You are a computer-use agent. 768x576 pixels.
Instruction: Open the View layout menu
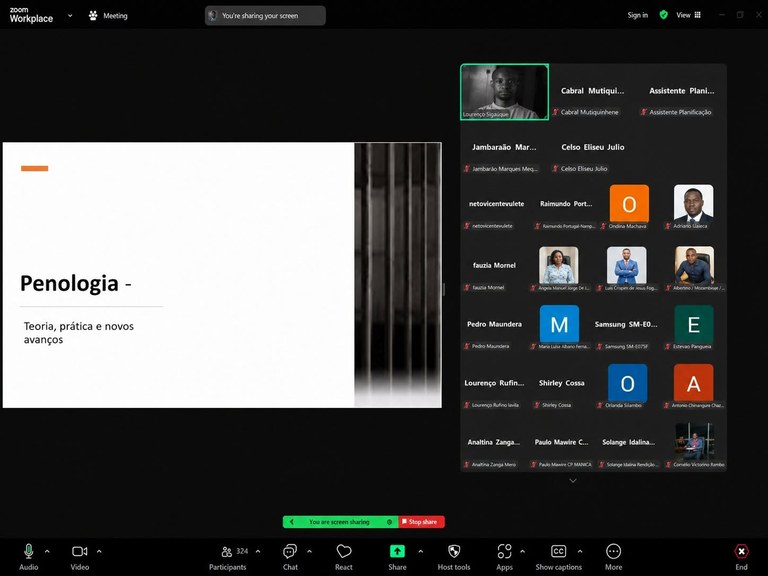coord(688,15)
